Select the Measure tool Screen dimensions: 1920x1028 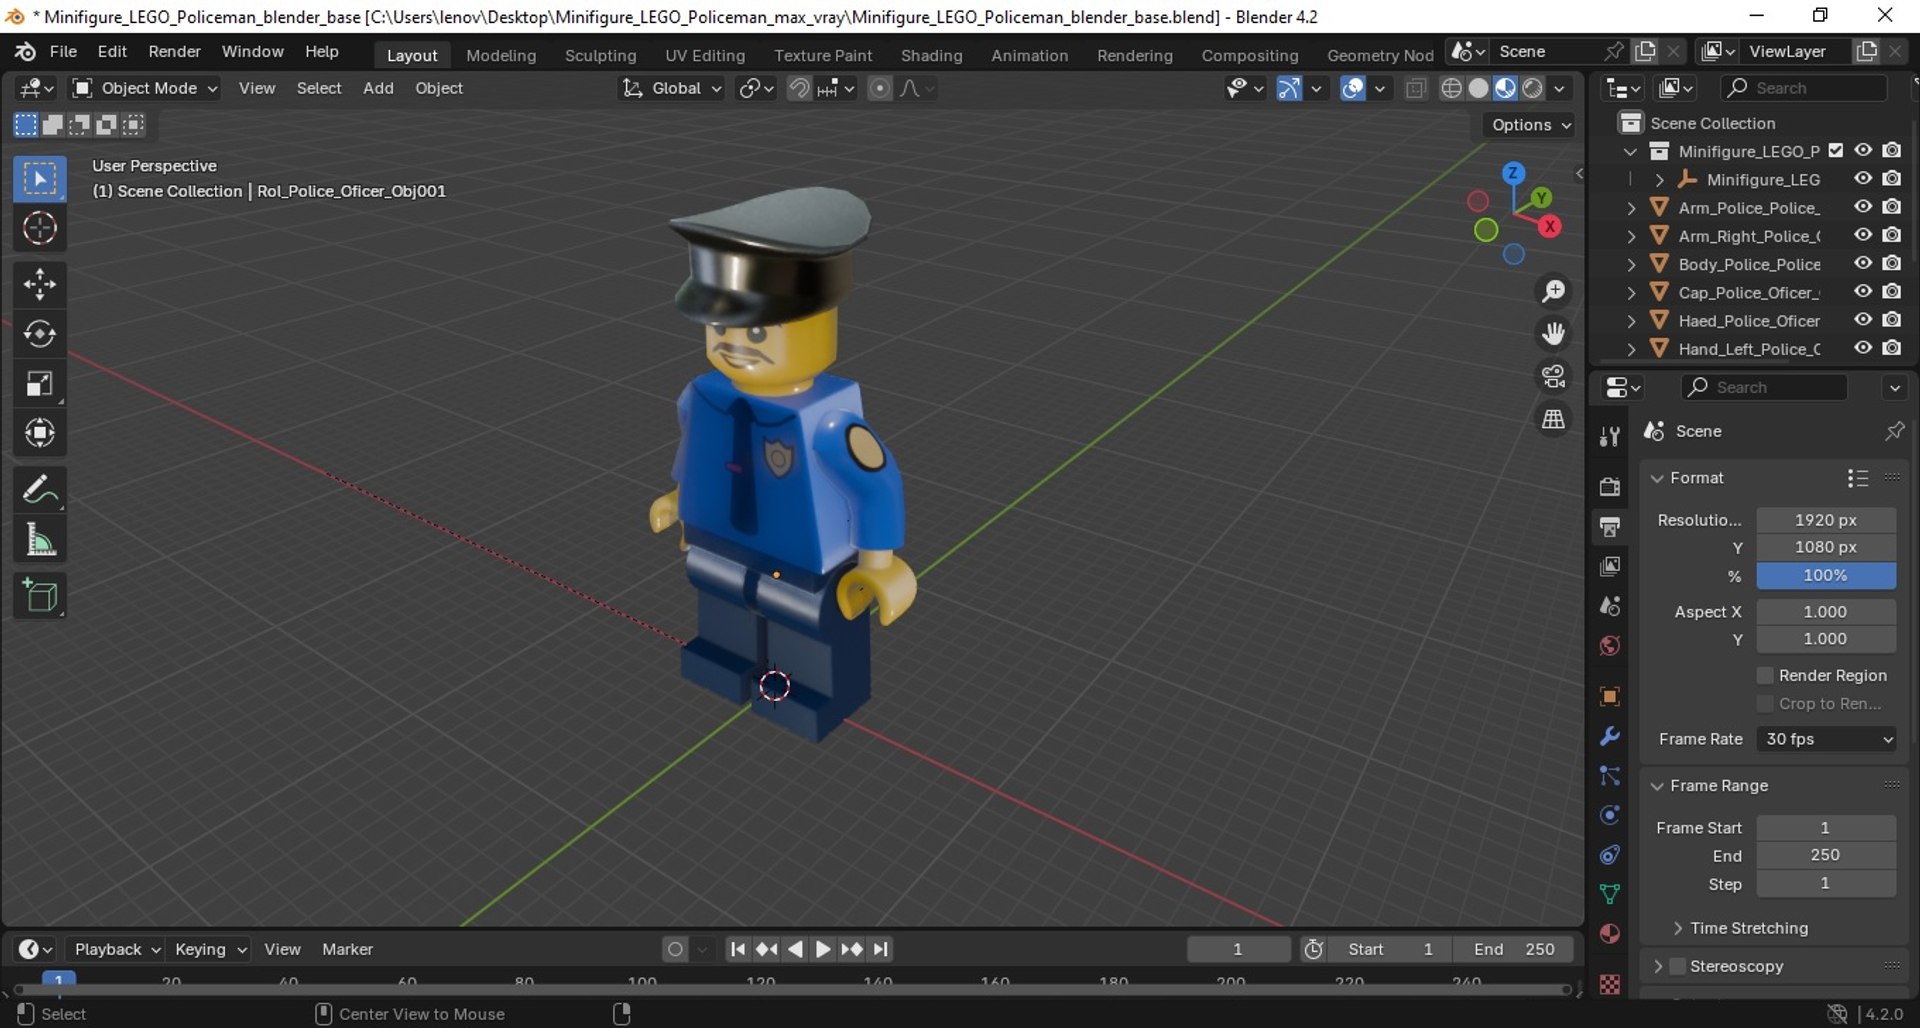pyautogui.click(x=40, y=540)
